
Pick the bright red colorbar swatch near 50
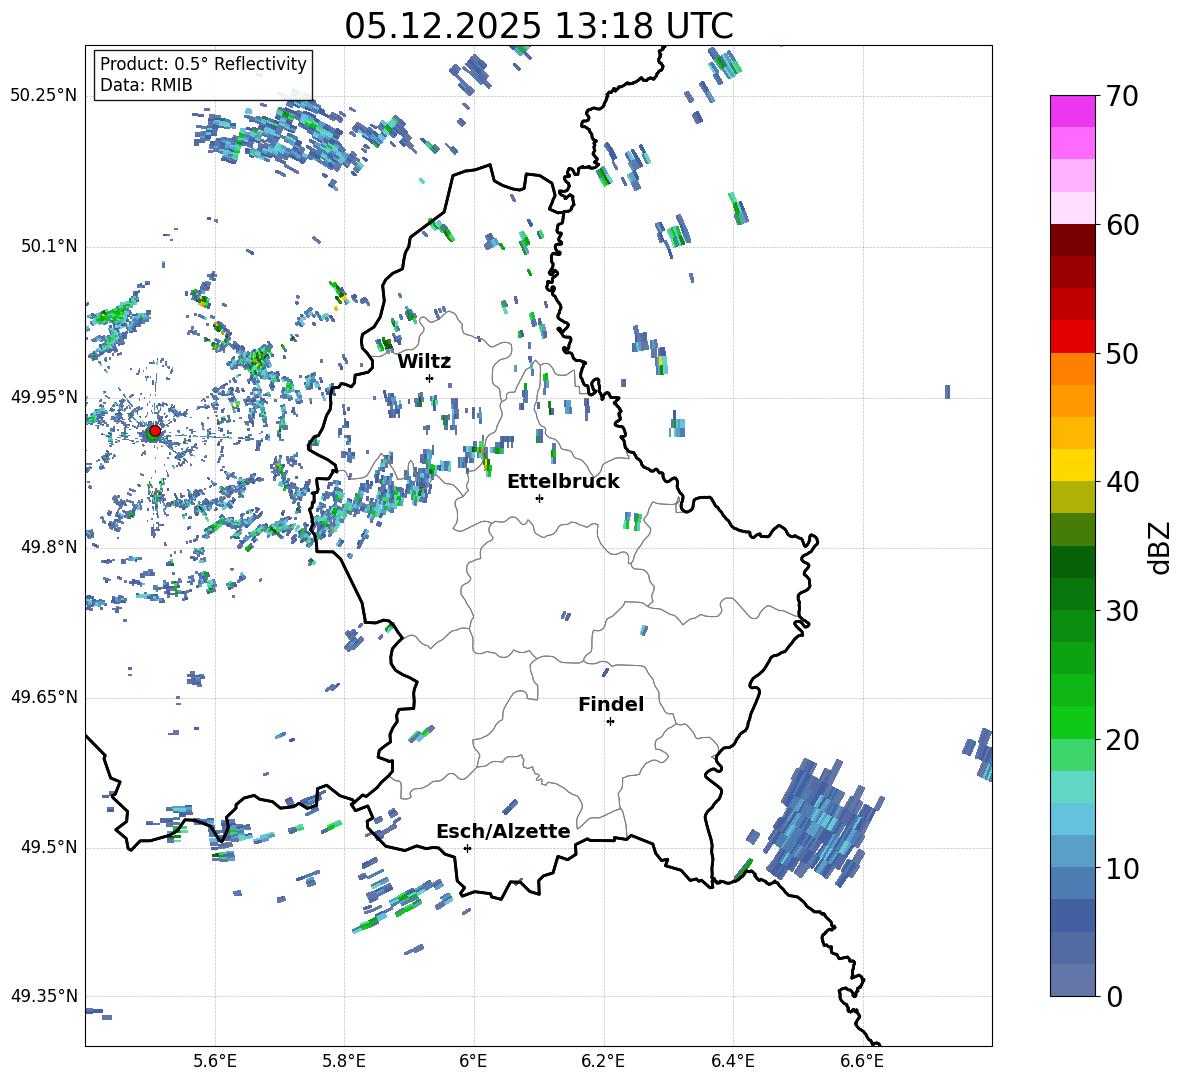coord(1073,336)
